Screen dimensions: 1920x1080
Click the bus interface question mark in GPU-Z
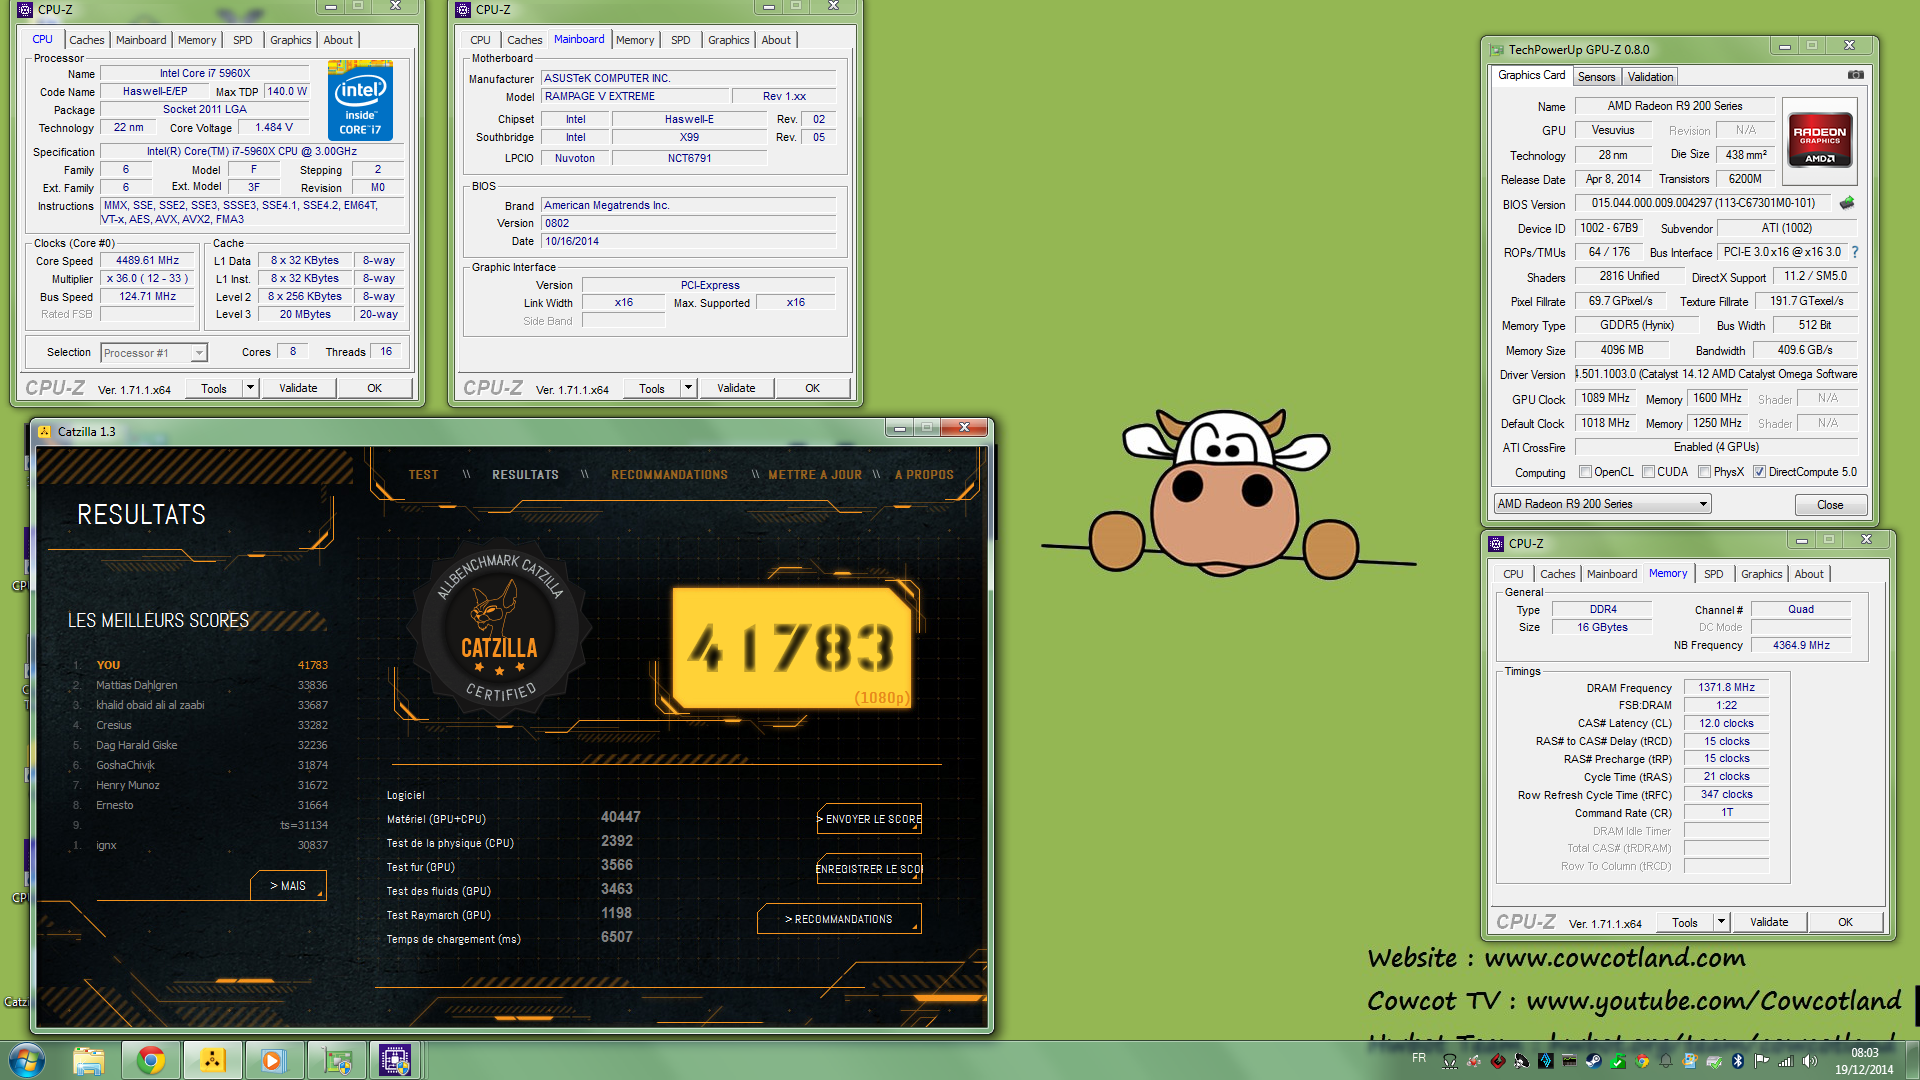(1855, 252)
